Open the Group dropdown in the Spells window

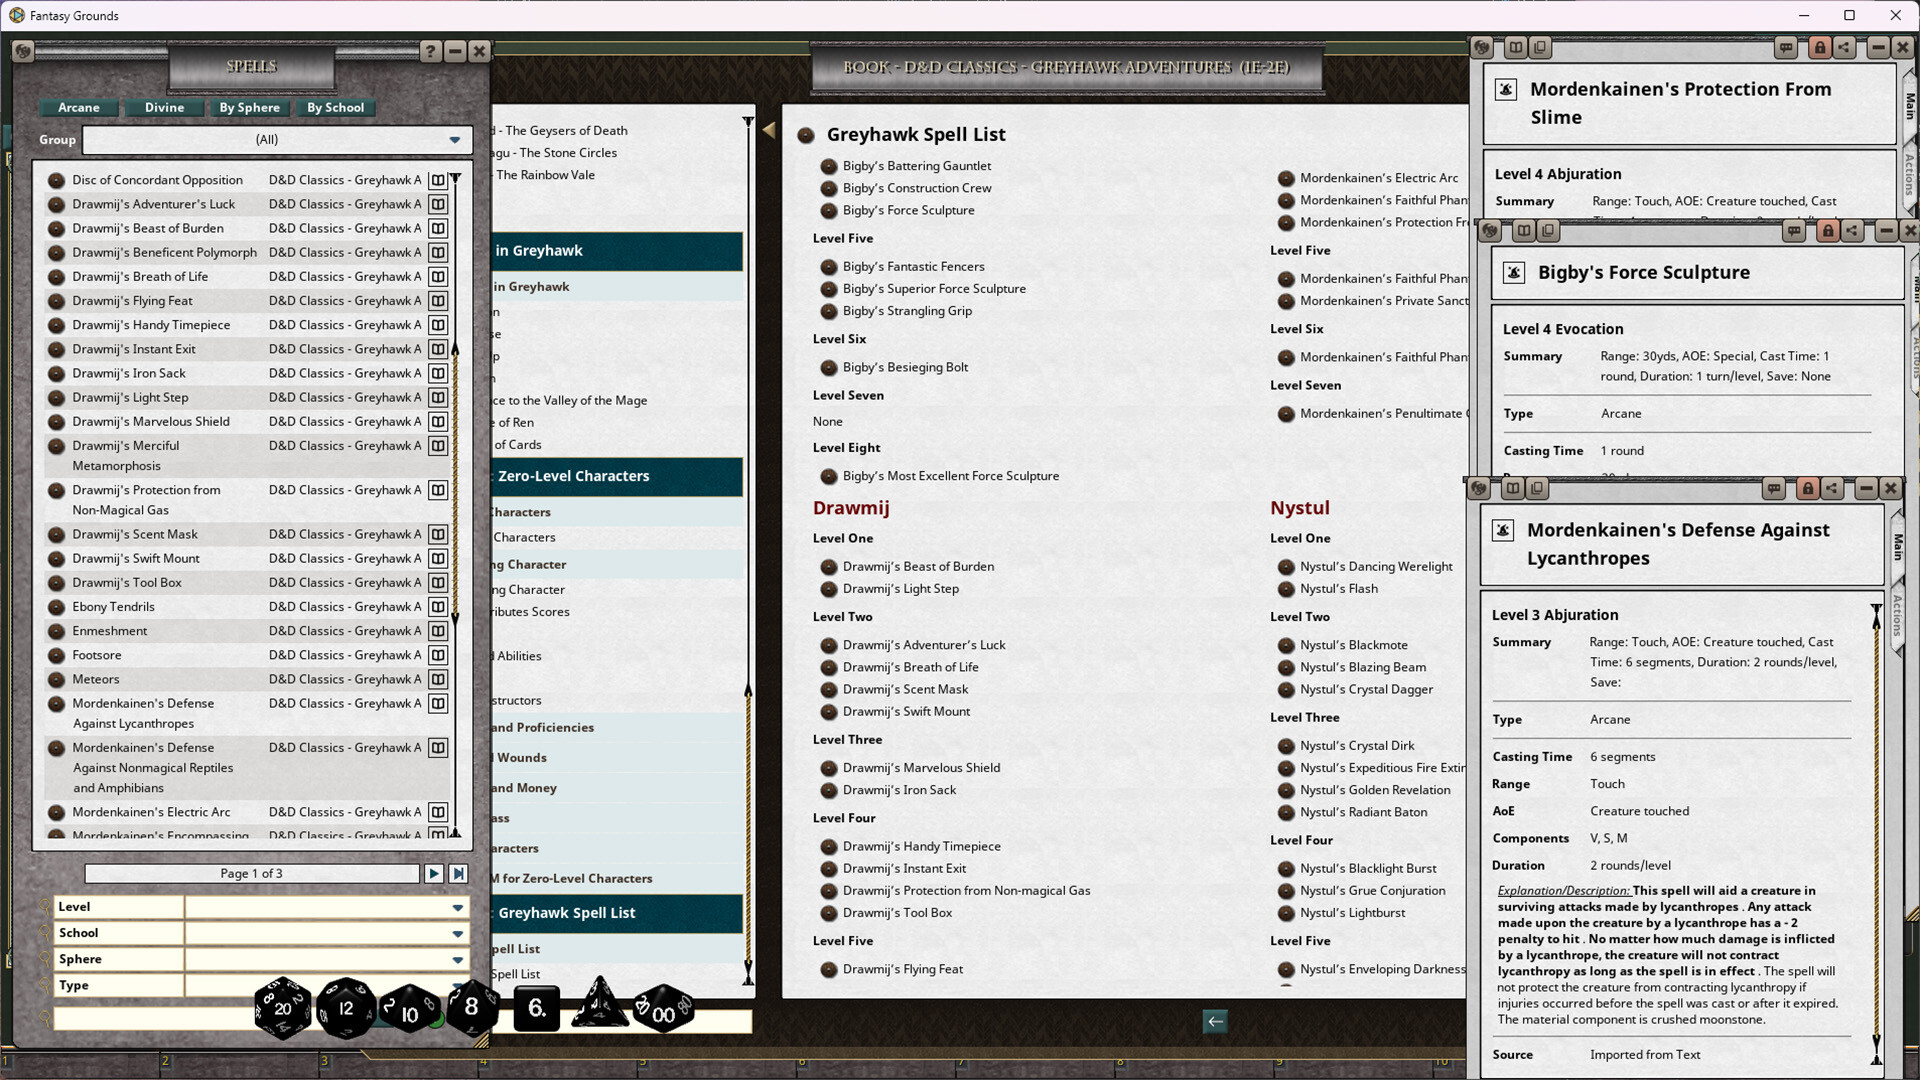[457, 139]
